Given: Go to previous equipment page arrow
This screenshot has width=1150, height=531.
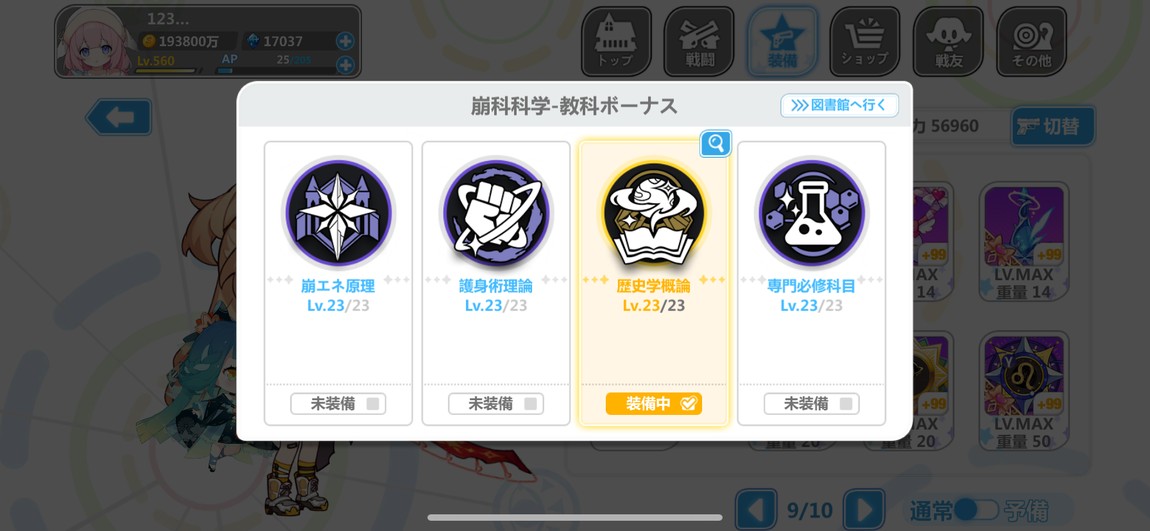Looking at the screenshot, I should point(755,509).
